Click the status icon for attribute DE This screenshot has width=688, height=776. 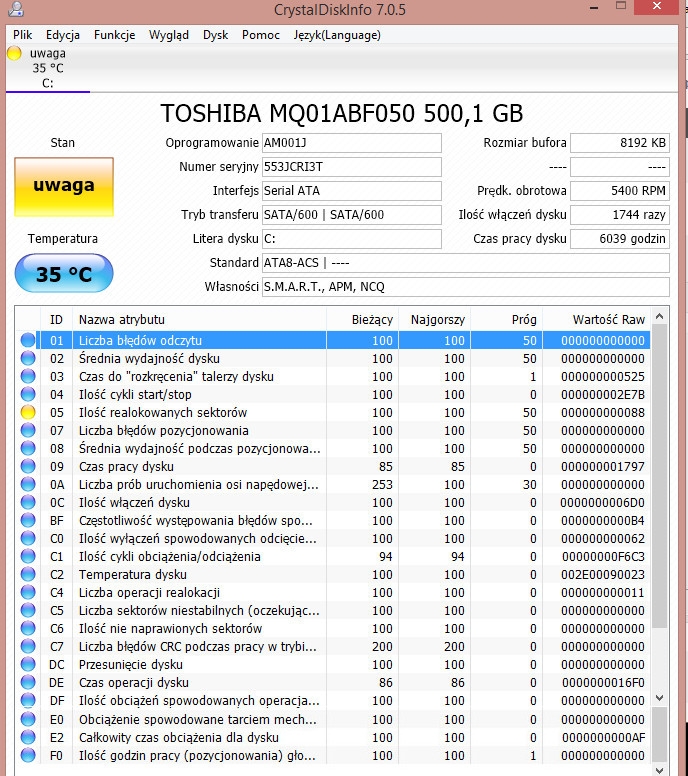28,682
